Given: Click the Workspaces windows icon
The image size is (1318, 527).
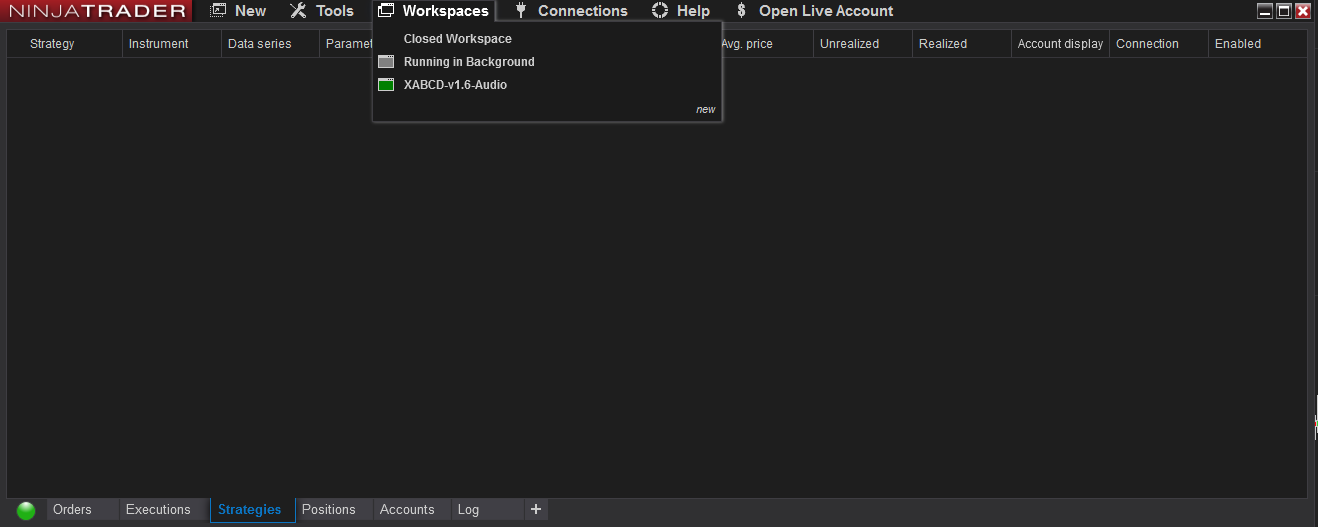Looking at the screenshot, I should point(386,11).
